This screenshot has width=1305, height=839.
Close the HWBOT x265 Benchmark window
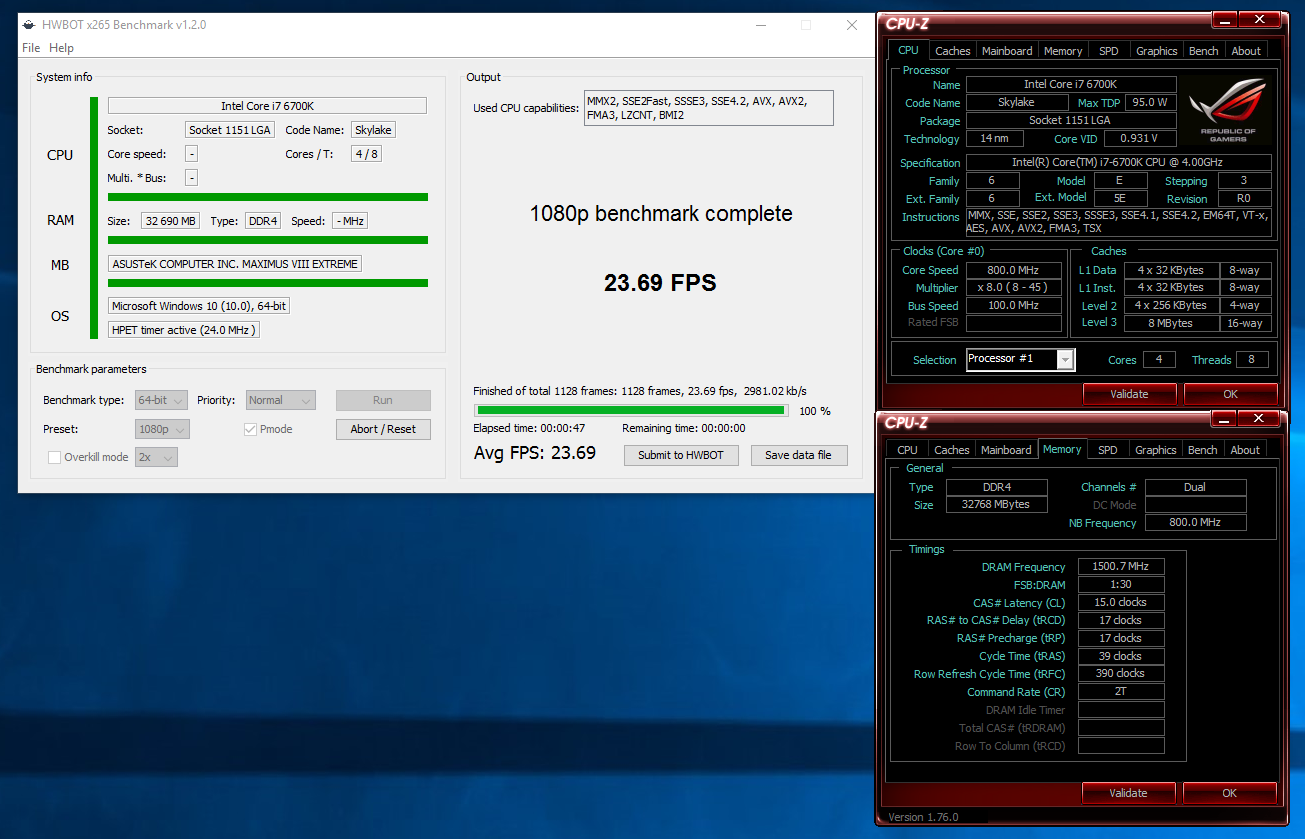tap(851, 25)
